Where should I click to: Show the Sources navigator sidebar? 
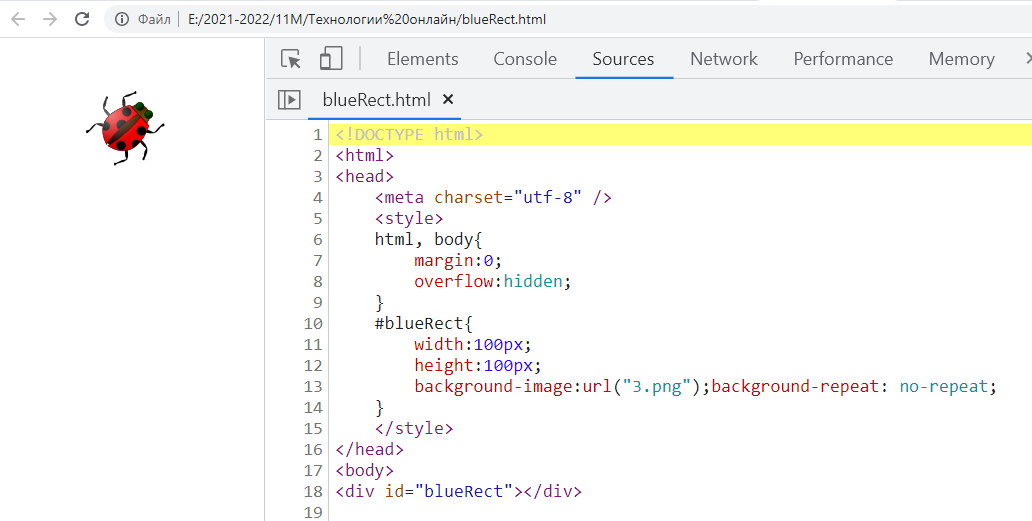[x=289, y=99]
